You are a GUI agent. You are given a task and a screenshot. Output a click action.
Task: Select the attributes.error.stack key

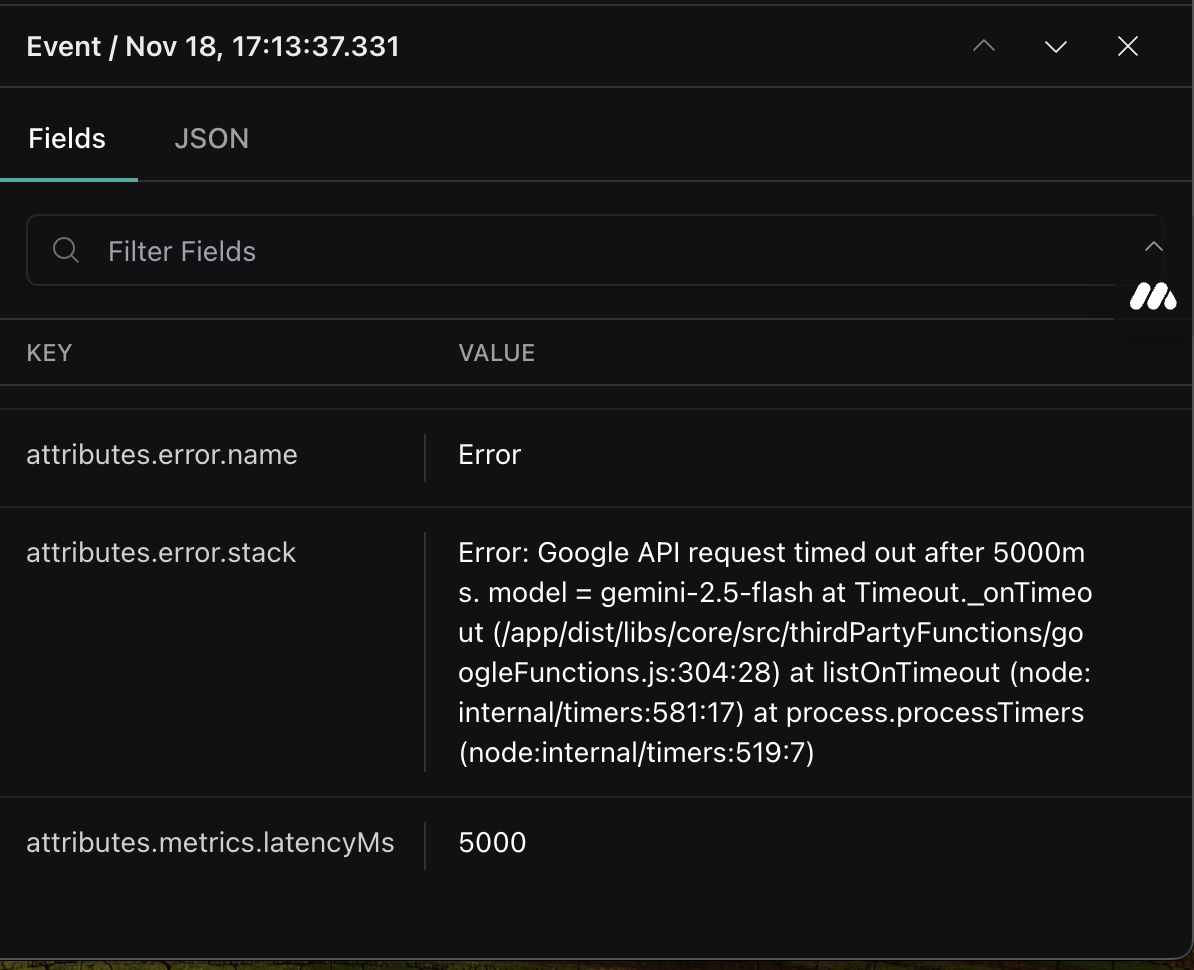point(161,553)
